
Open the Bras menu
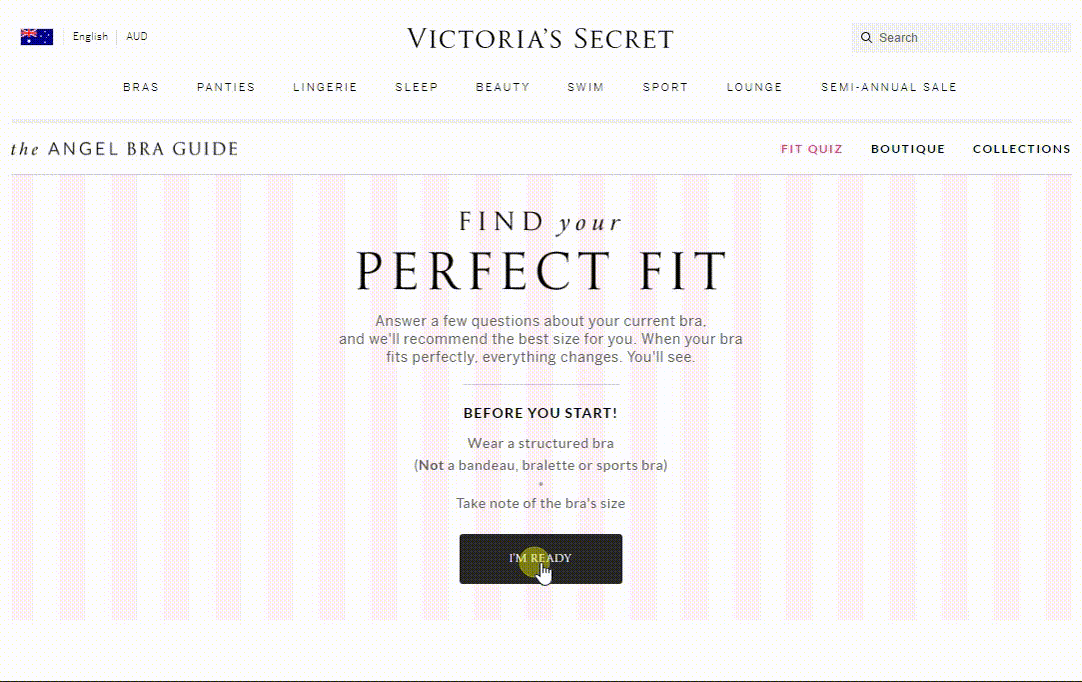click(x=141, y=87)
